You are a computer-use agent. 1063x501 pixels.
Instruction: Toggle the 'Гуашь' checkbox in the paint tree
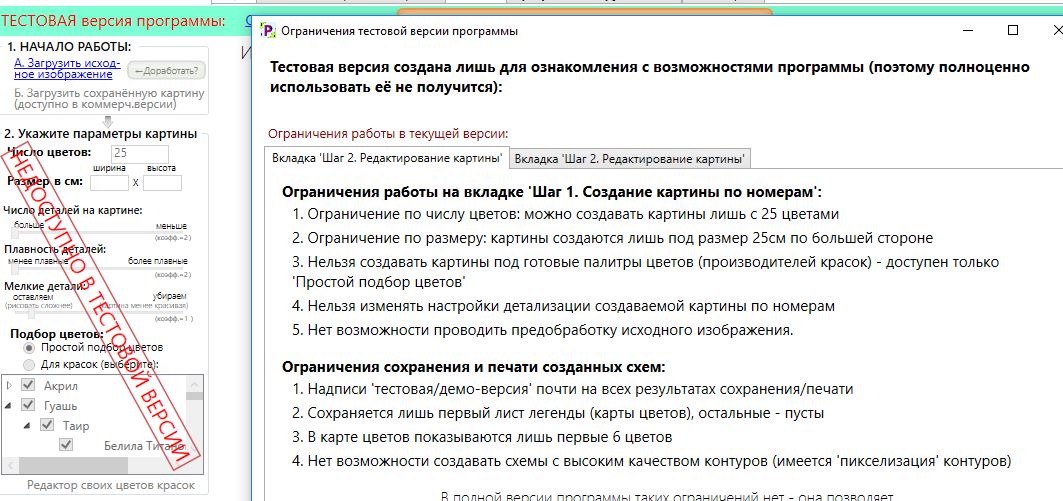[x=28, y=405]
